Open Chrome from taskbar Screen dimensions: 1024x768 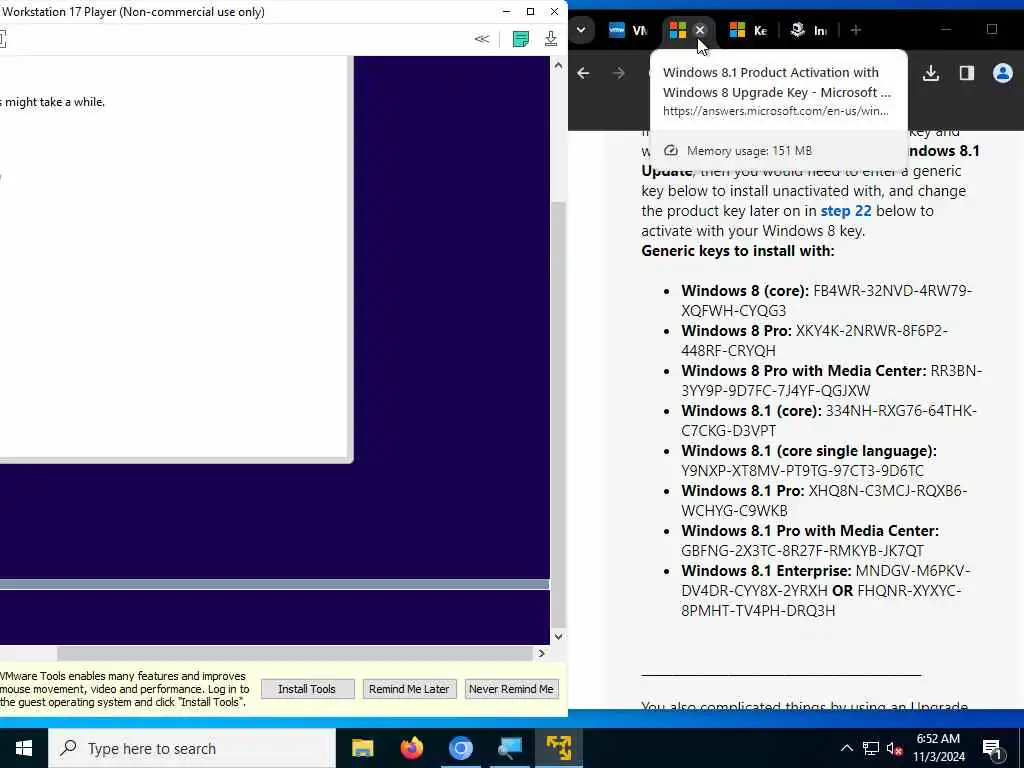(460, 748)
